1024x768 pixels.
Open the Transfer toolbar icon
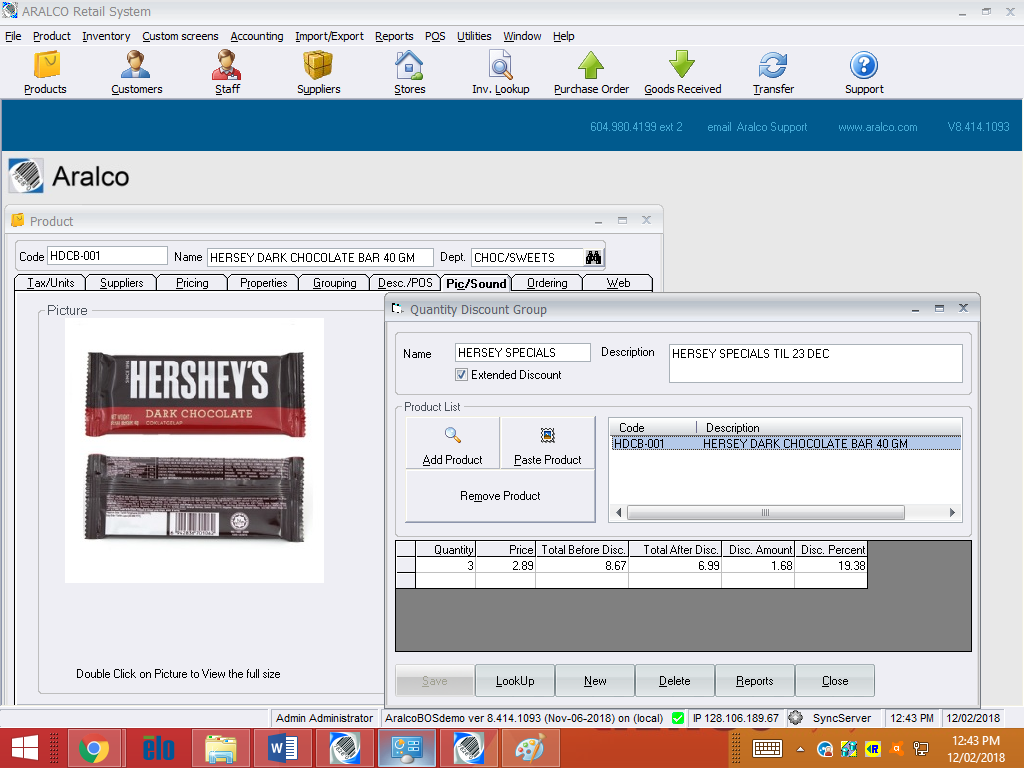773,72
